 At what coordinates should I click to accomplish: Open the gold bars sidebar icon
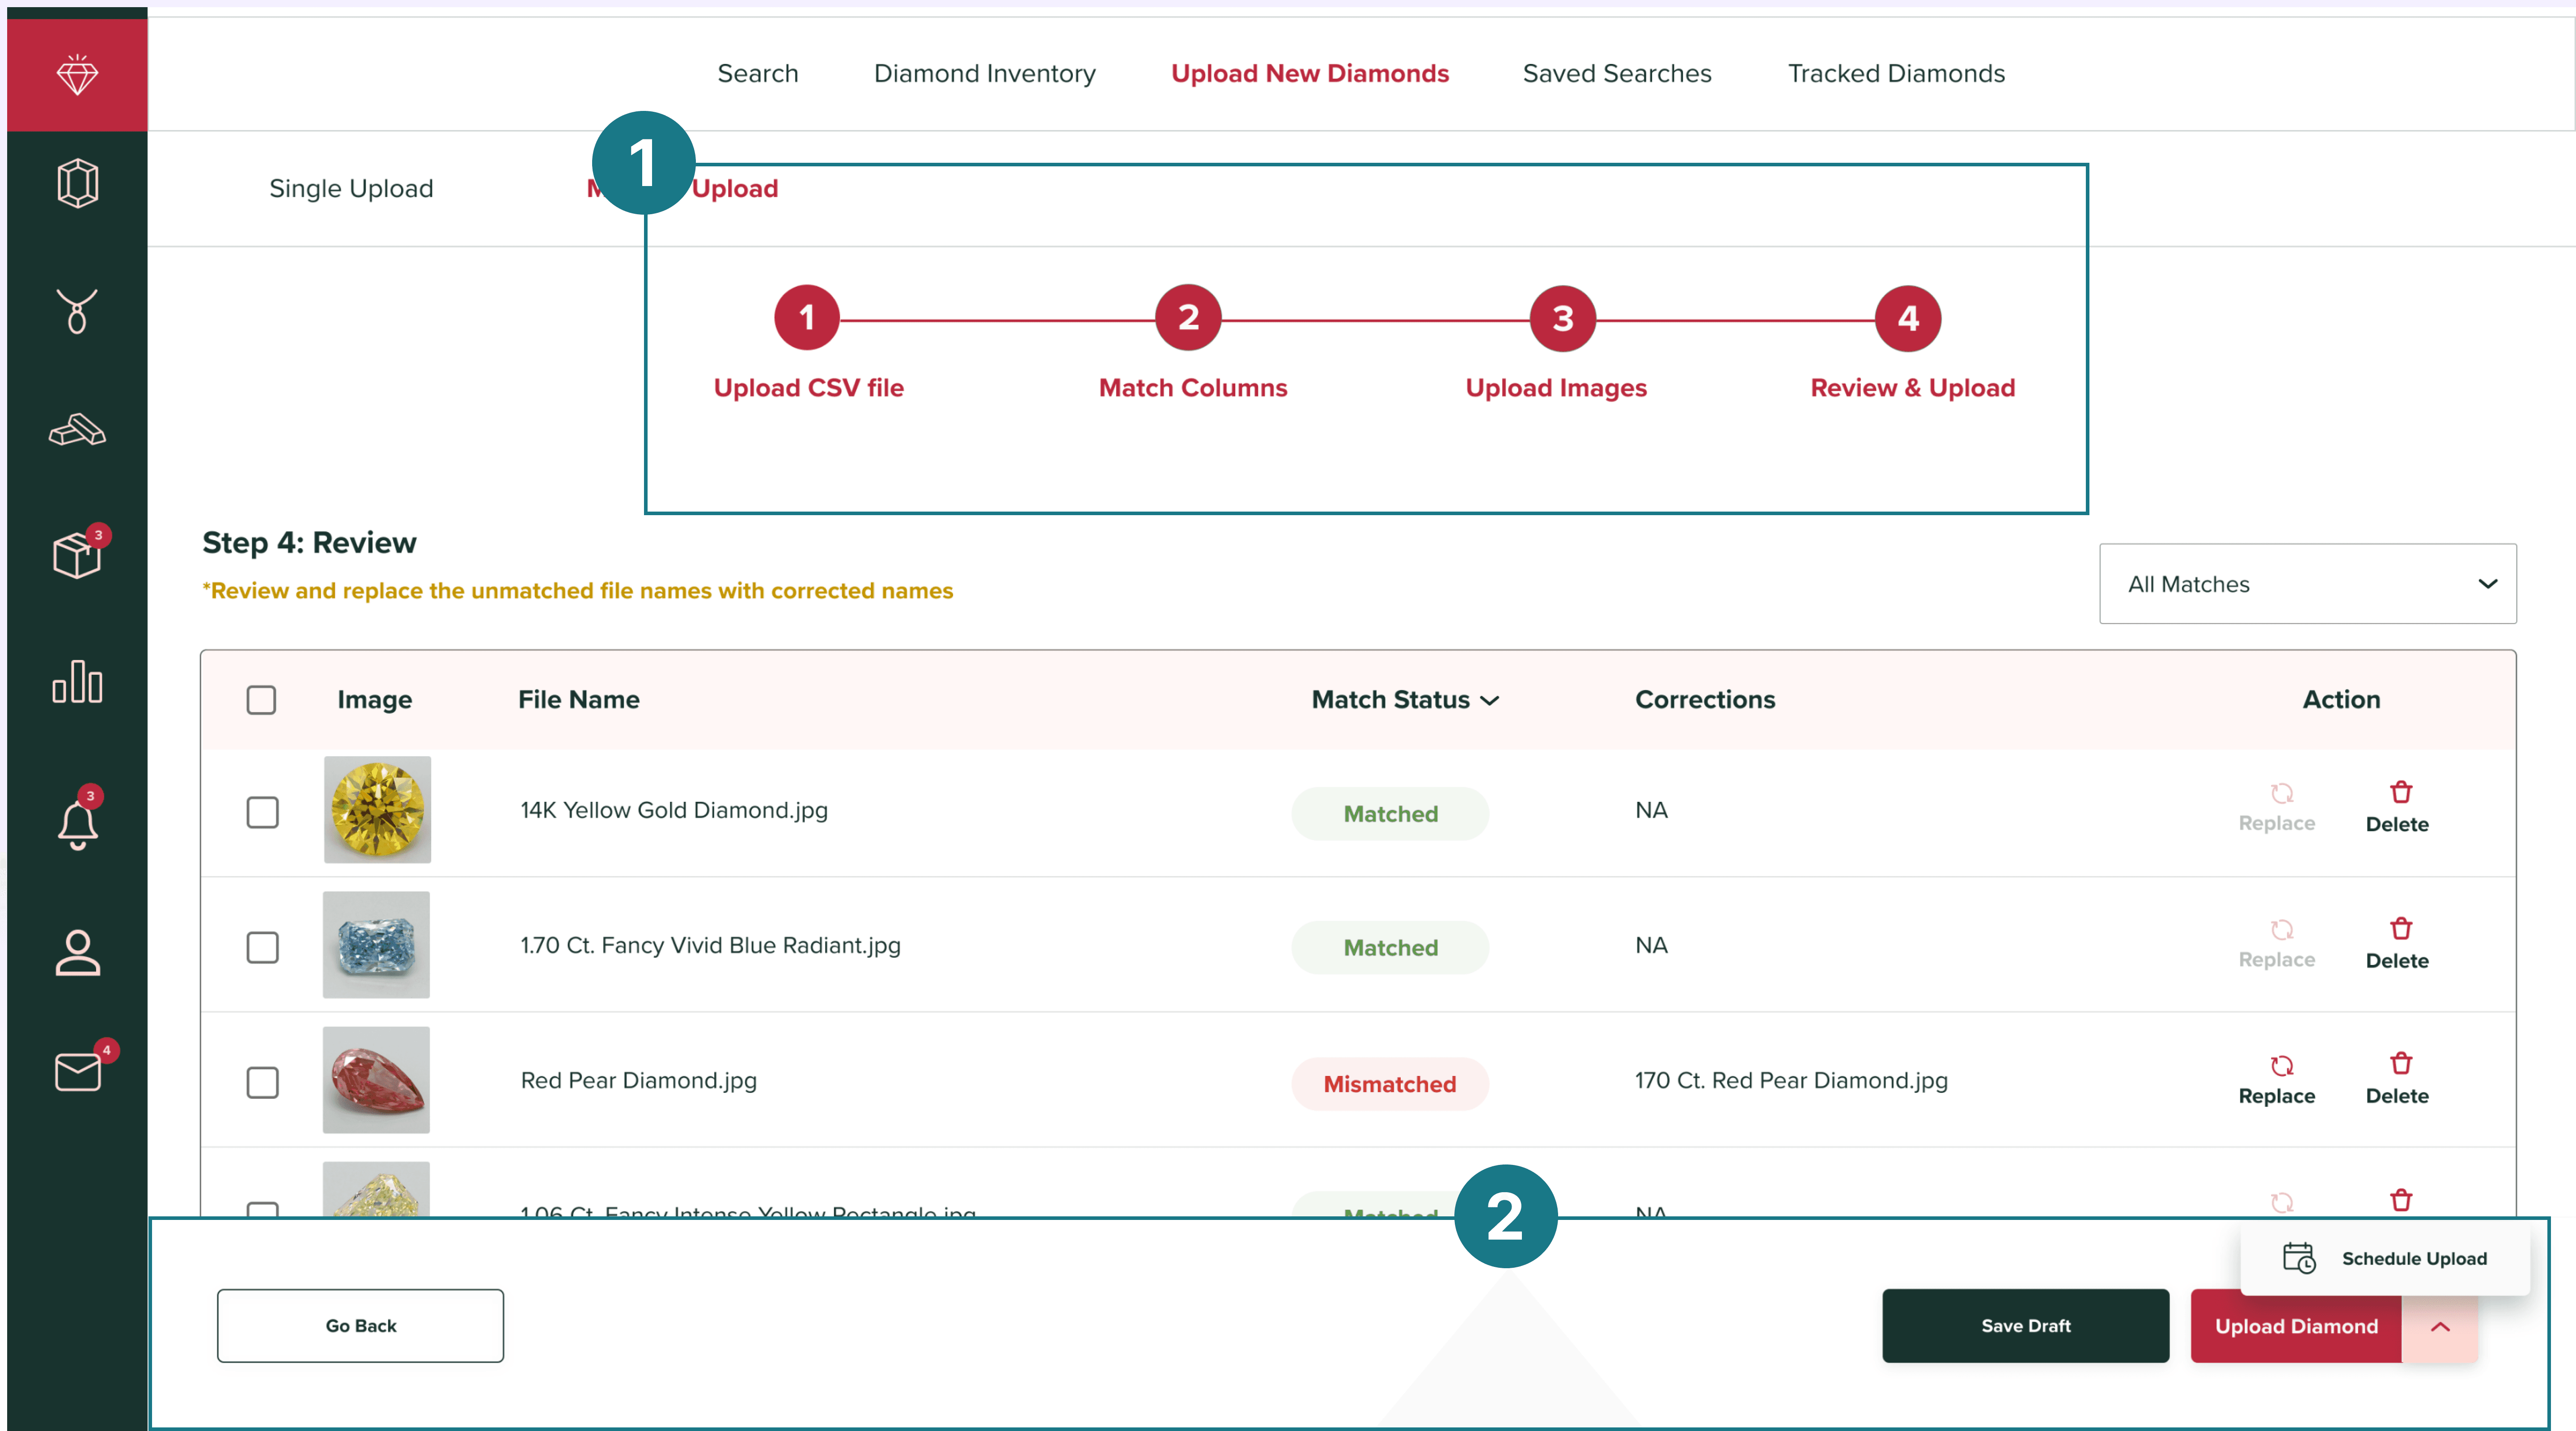coord(77,431)
